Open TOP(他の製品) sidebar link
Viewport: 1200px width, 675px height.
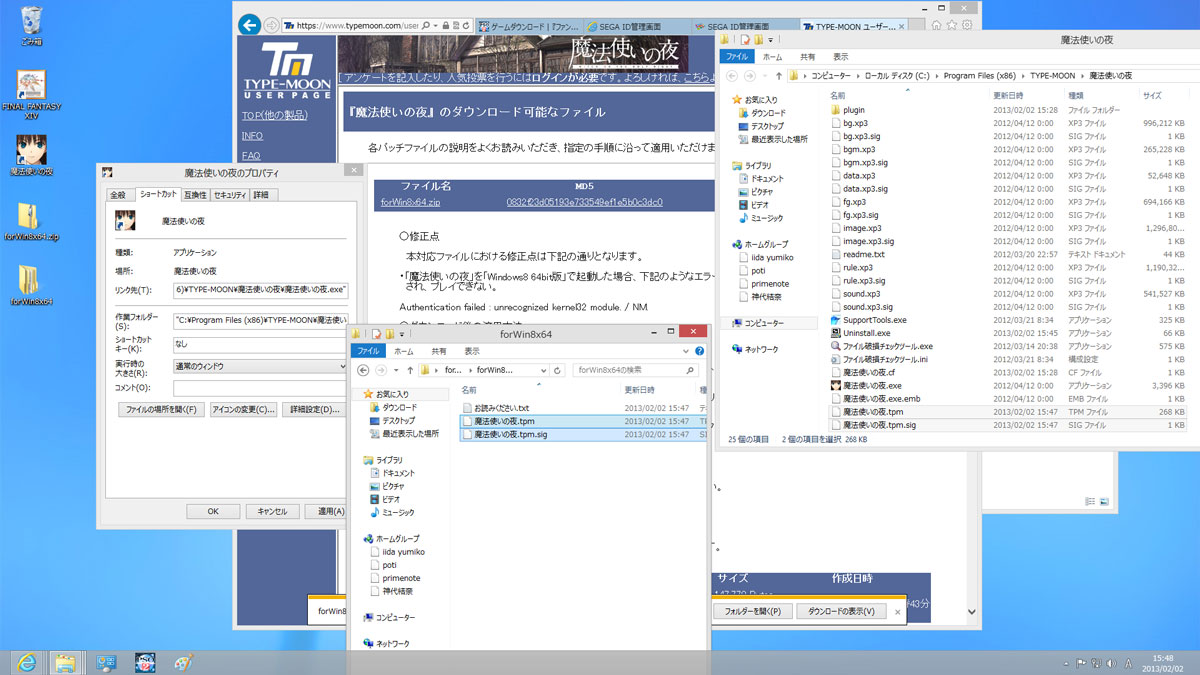pyautogui.click(x=275, y=116)
